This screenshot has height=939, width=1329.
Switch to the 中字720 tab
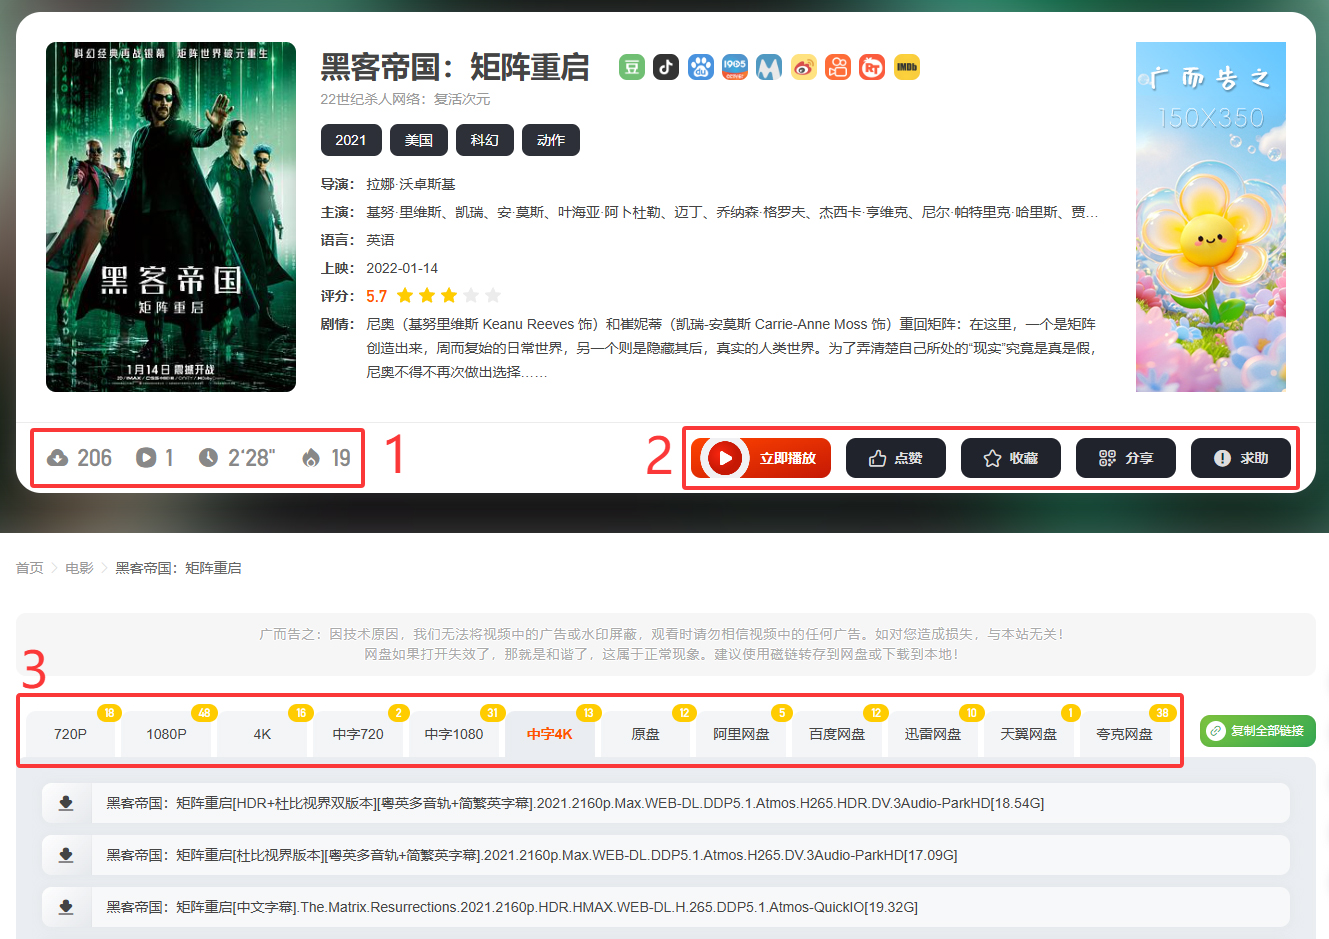358,734
